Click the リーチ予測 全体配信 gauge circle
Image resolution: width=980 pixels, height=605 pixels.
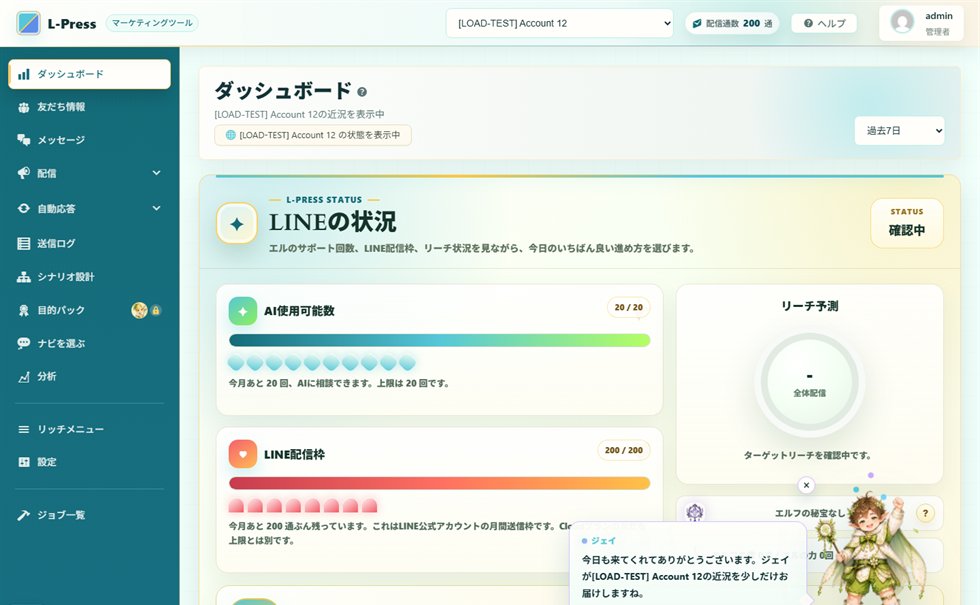pos(809,382)
